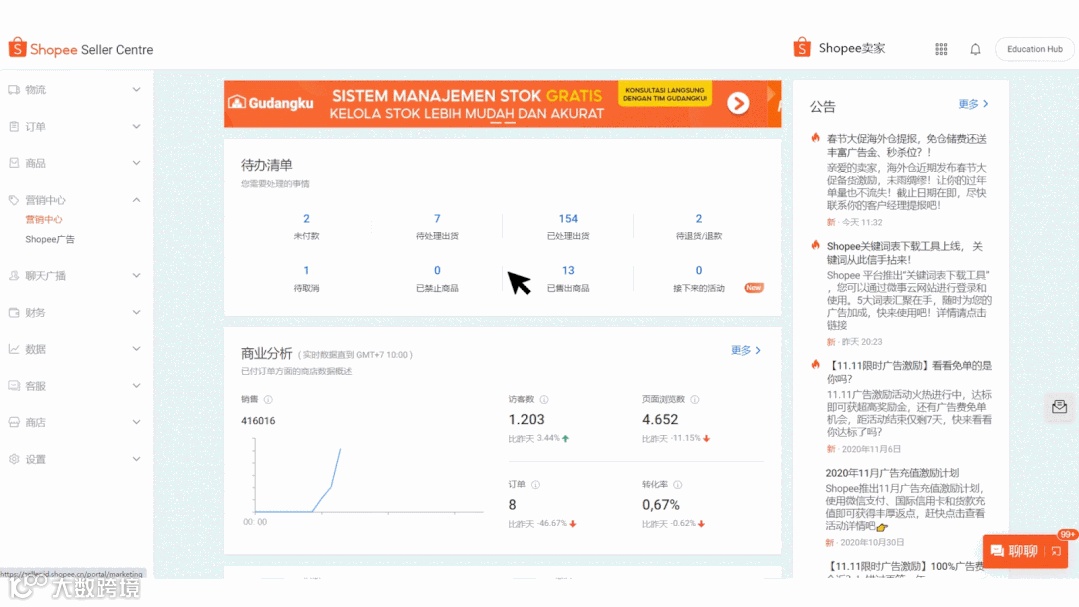Open the floating mail box icon
This screenshot has width=1079, height=607.
click(1060, 407)
